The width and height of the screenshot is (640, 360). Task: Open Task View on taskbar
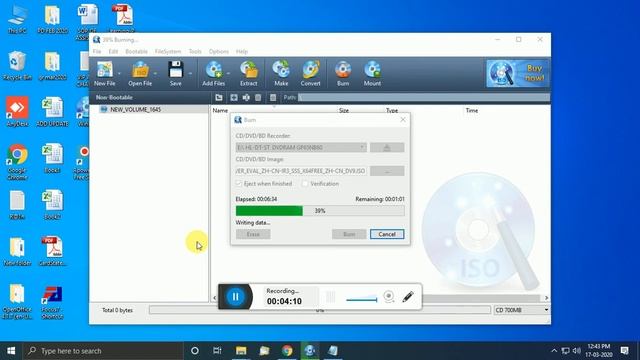pos(217,351)
